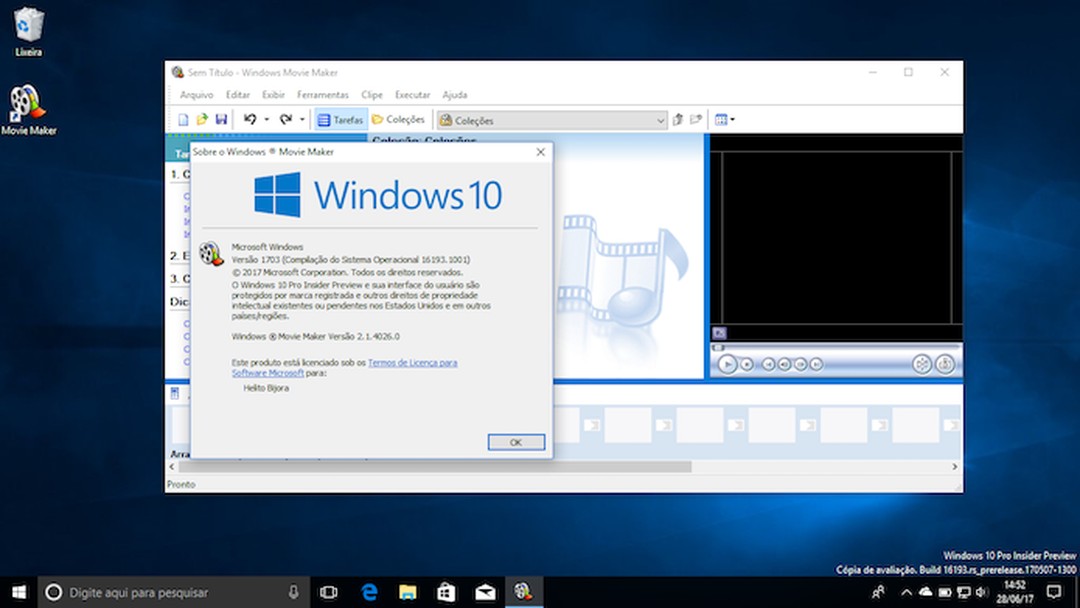Open the Clipe menu

click(371, 94)
